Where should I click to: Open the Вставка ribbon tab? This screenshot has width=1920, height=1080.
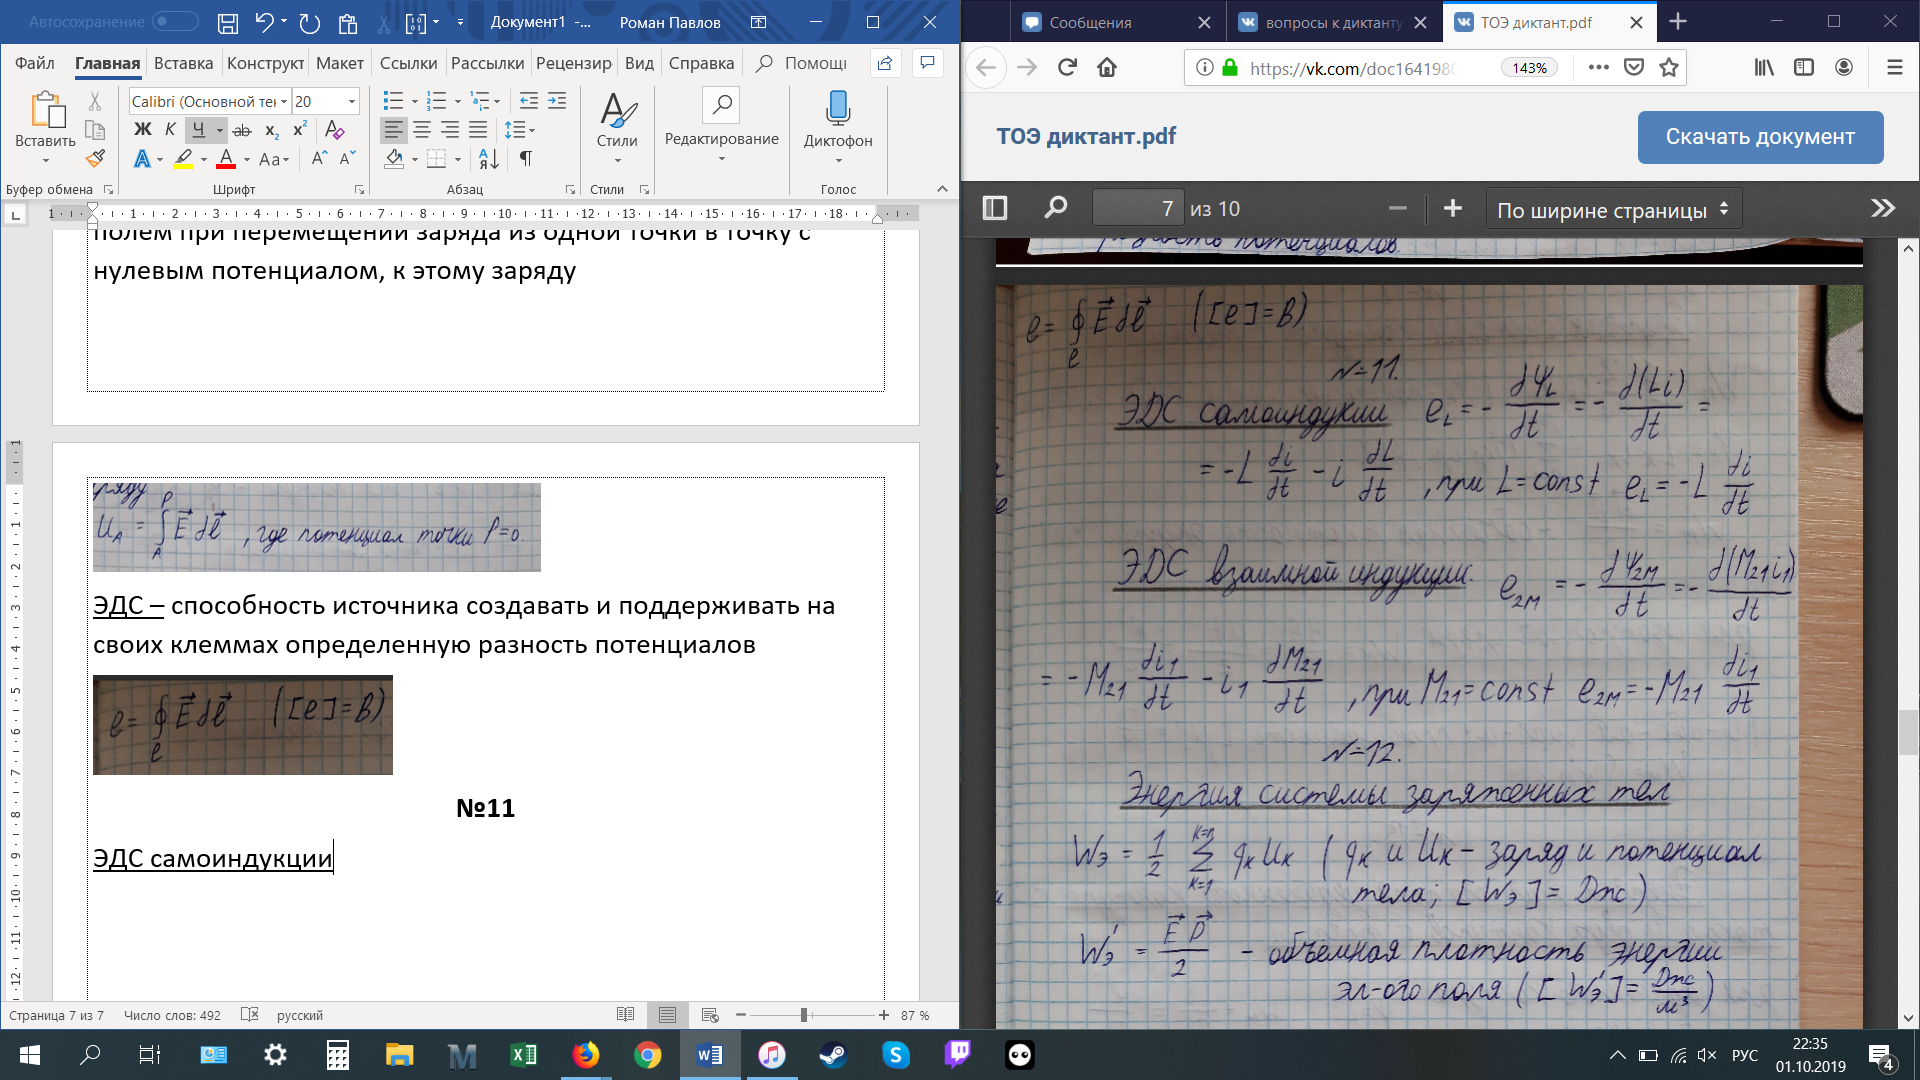point(183,63)
